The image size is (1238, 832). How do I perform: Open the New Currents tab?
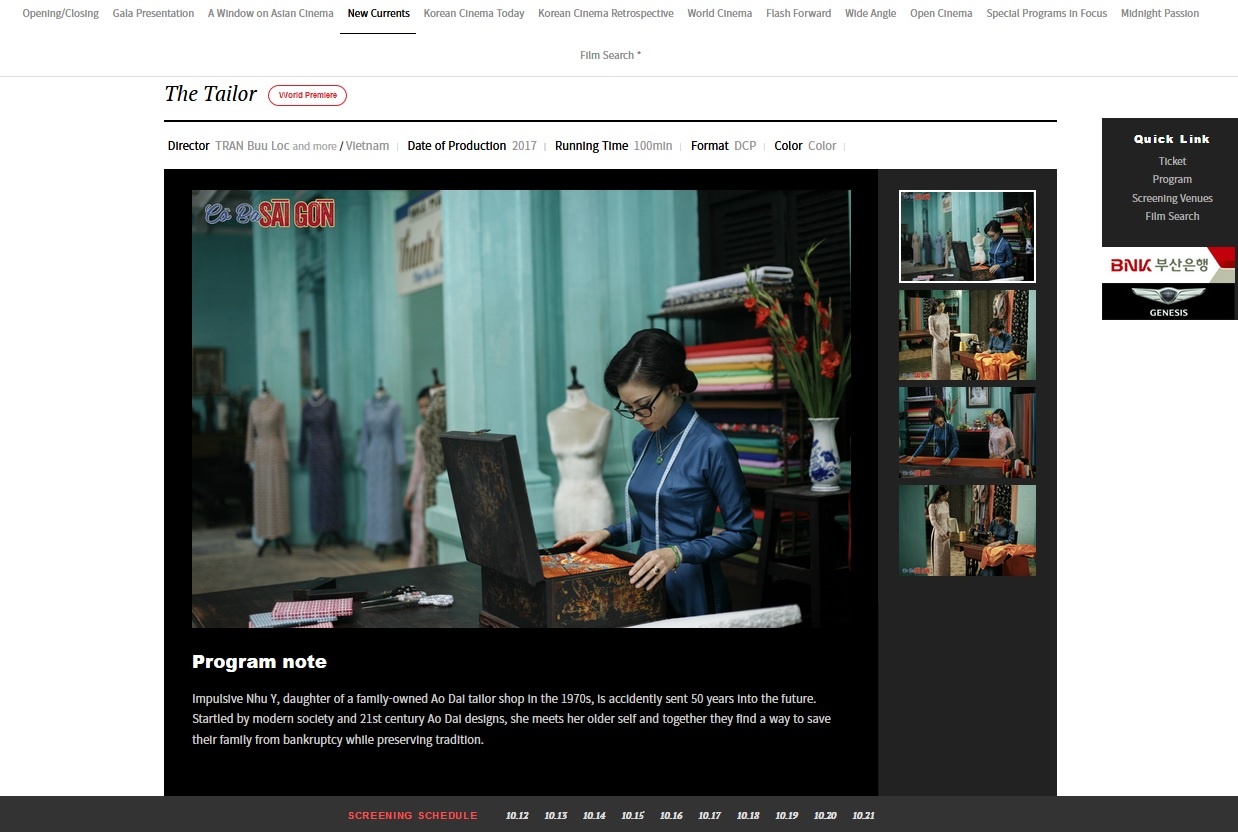coord(378,14)
